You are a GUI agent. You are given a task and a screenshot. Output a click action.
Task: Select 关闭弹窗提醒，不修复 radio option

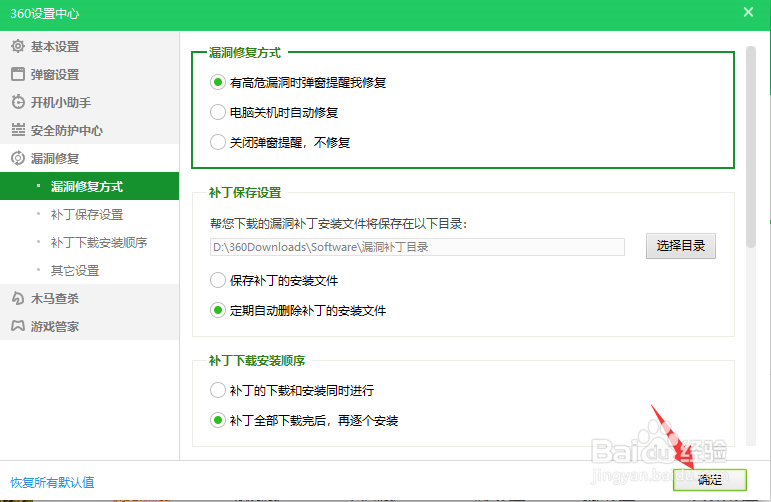tap(217, 142)
